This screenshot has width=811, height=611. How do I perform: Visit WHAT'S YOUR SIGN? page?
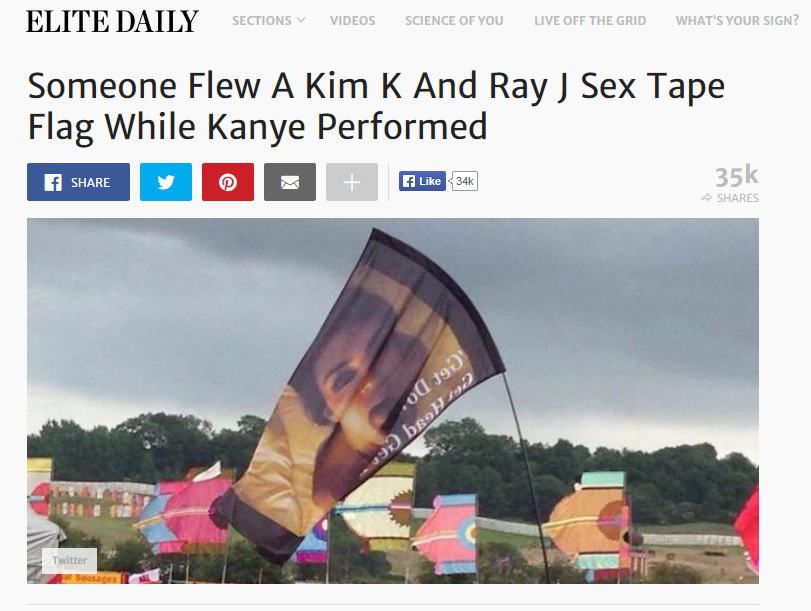point(738,21)
